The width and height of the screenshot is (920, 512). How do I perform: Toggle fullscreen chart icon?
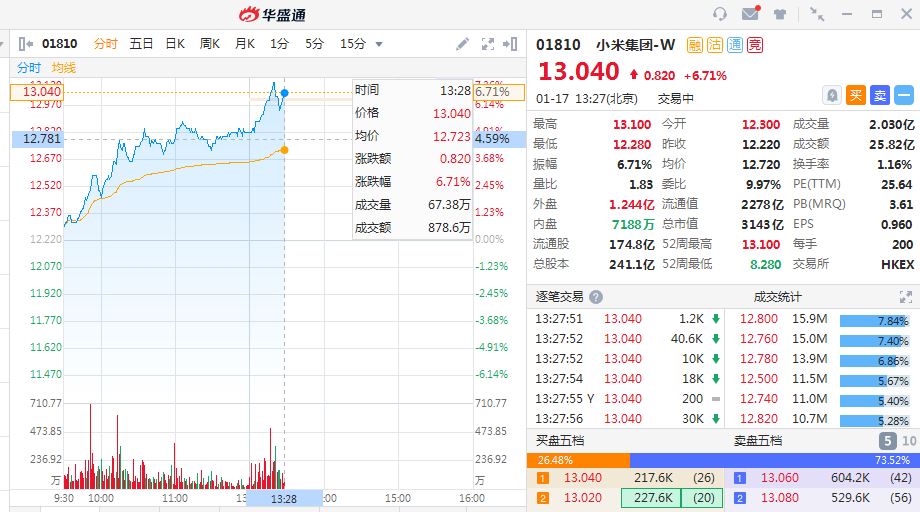point(488,44)
